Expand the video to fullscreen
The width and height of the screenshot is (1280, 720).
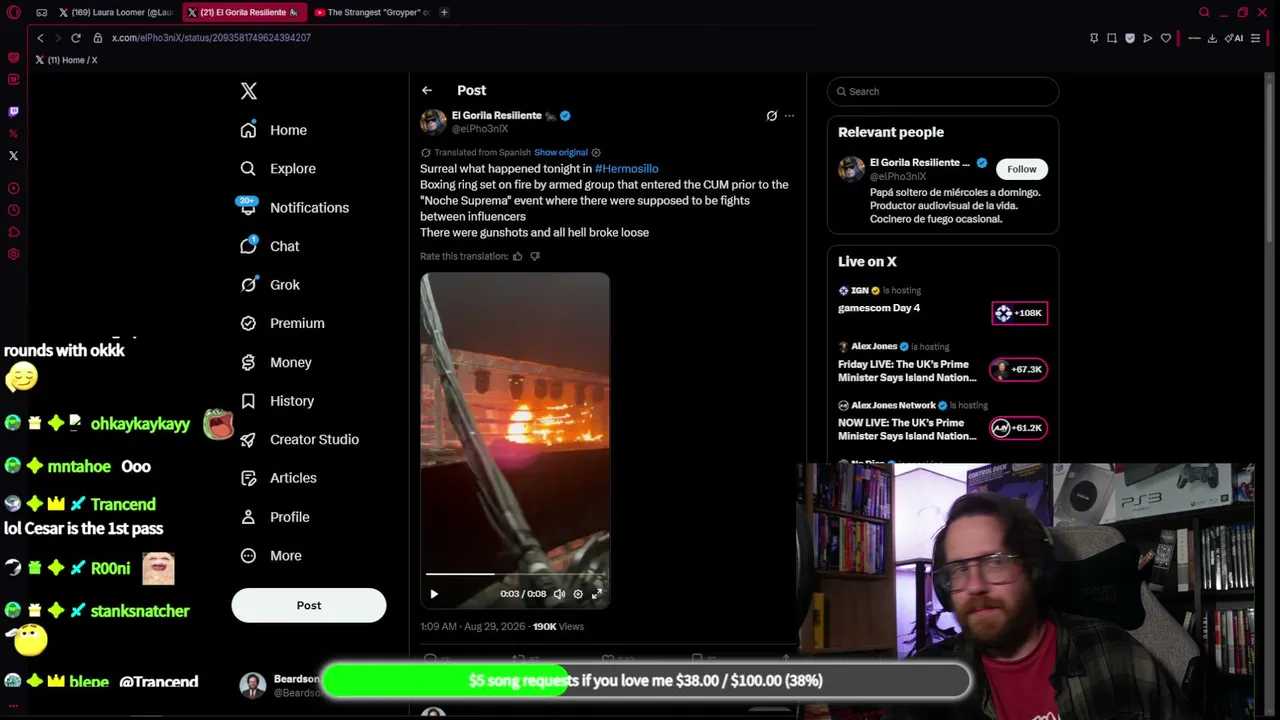tap(597, 594)
